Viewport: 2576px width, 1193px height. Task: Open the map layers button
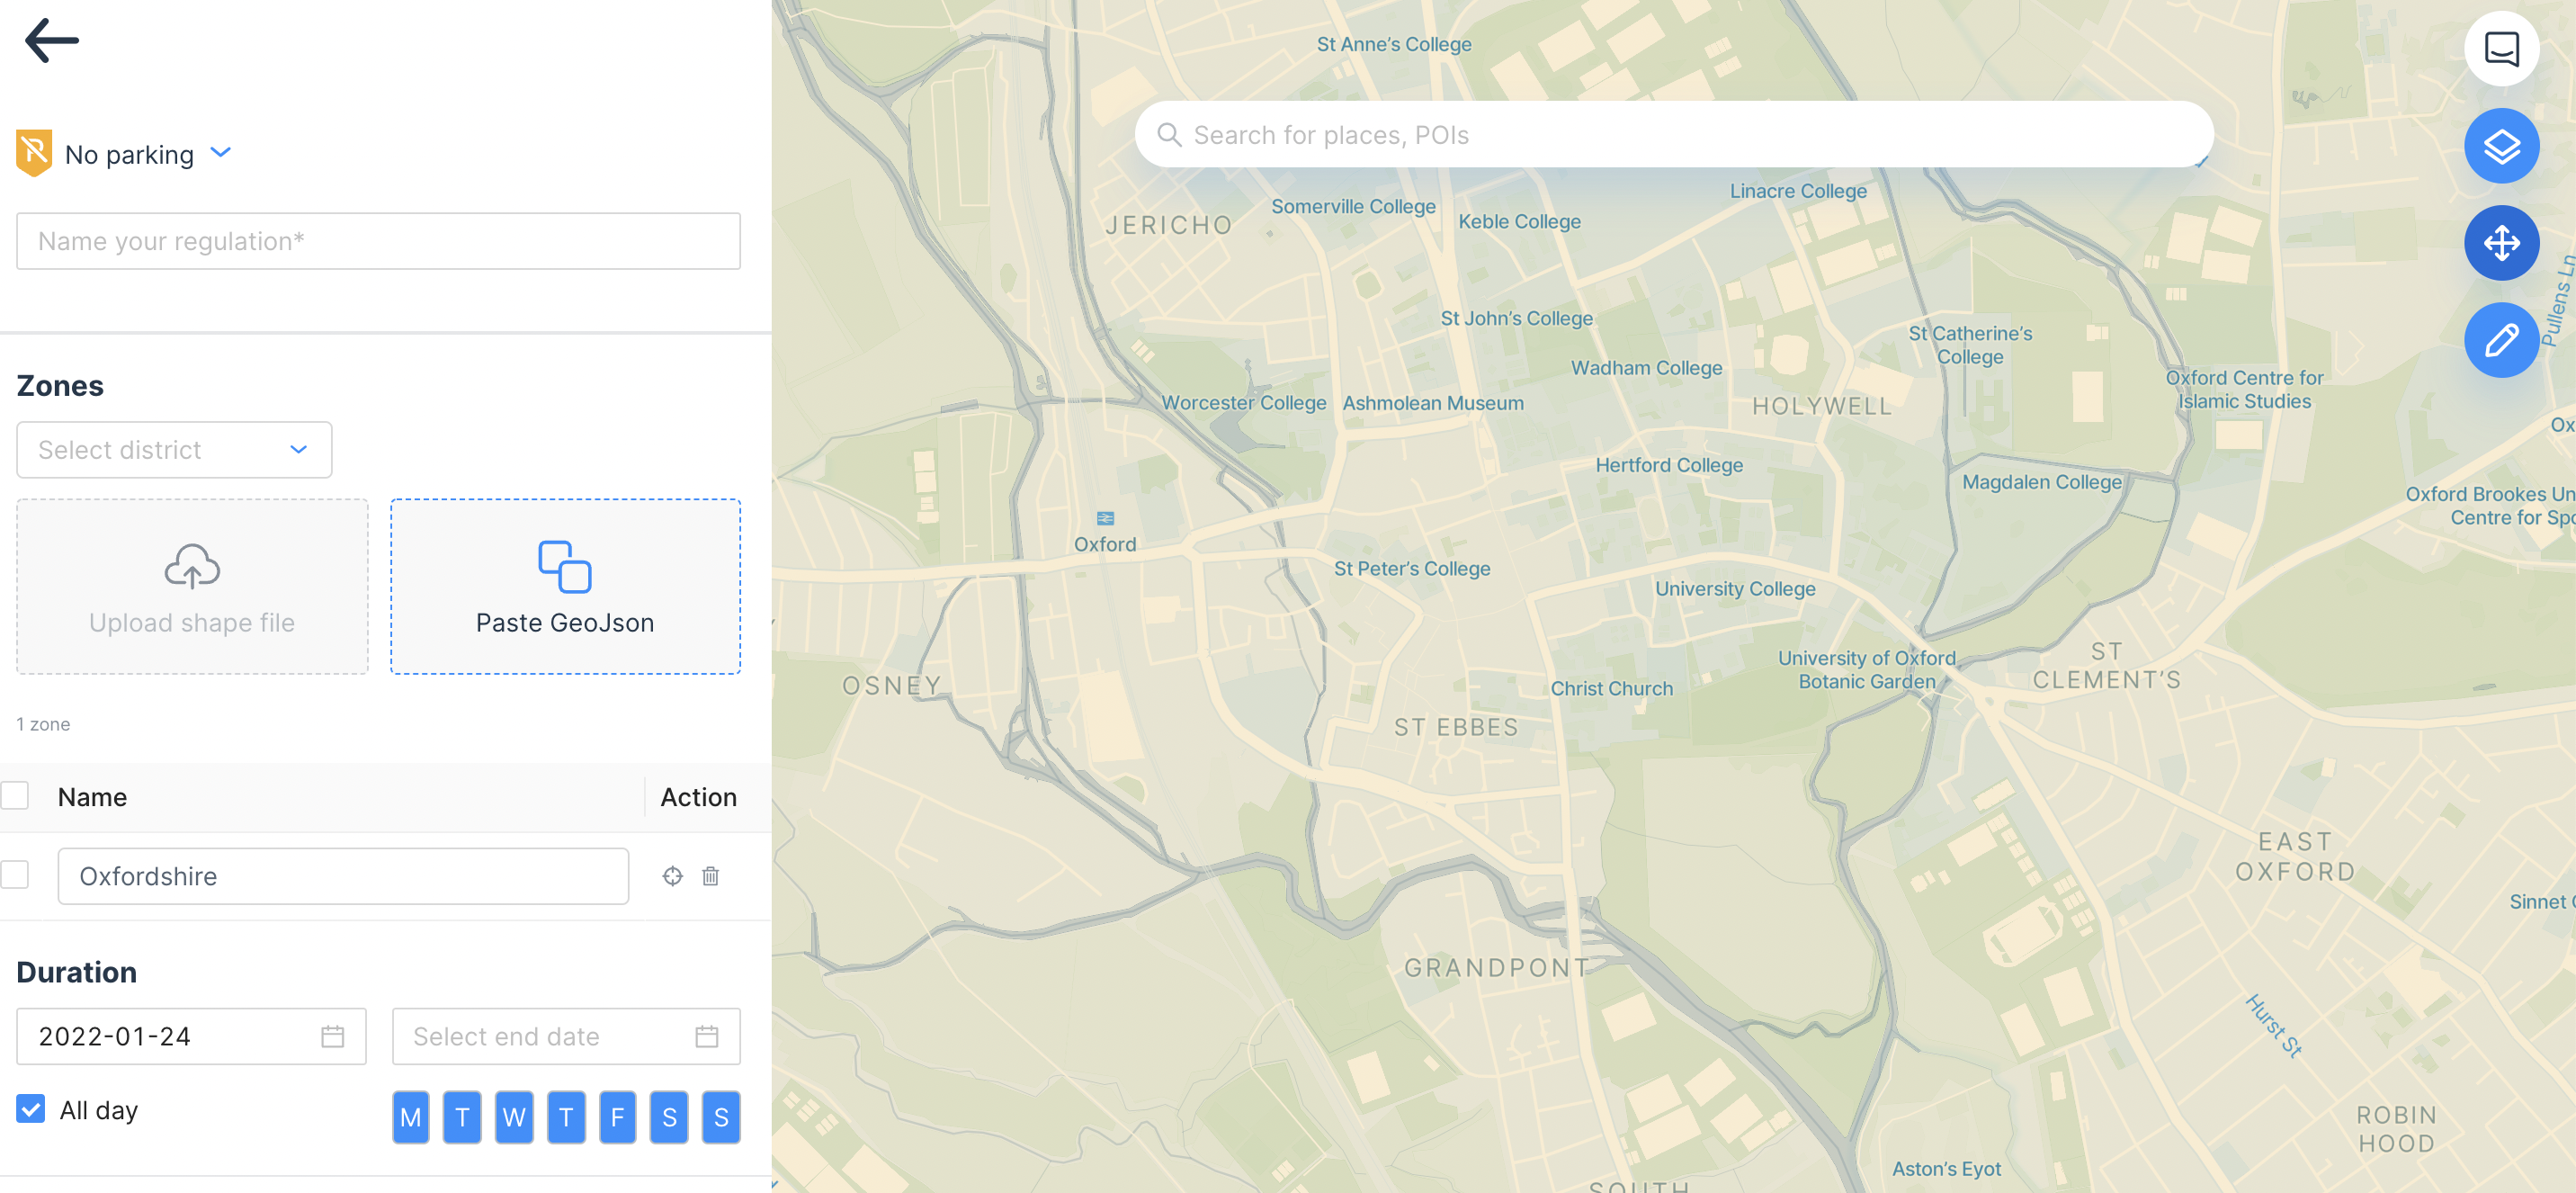[2500, 147]
